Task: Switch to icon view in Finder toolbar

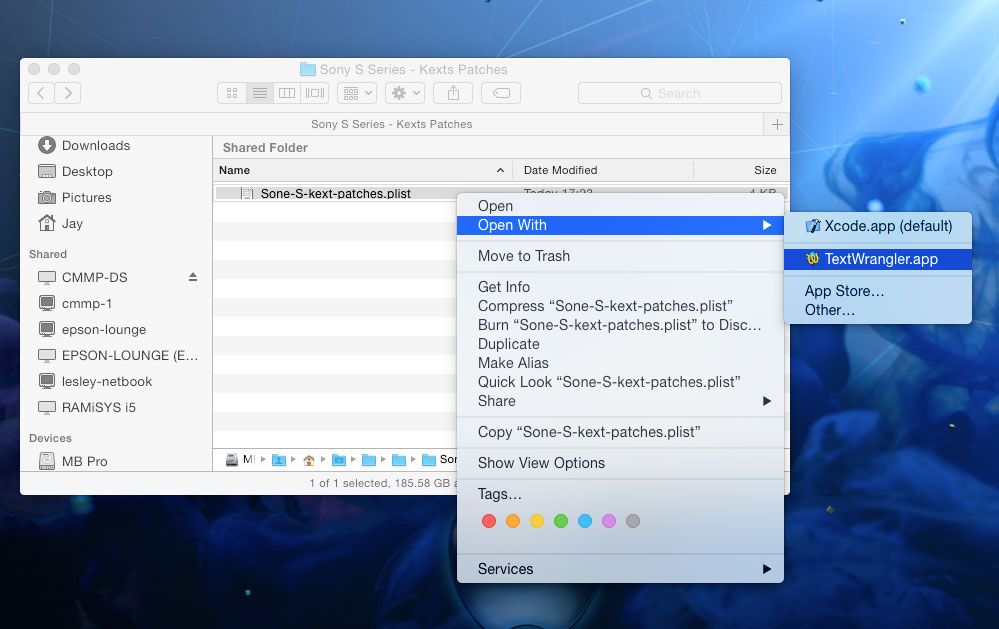Action: (x=232, y=93)
